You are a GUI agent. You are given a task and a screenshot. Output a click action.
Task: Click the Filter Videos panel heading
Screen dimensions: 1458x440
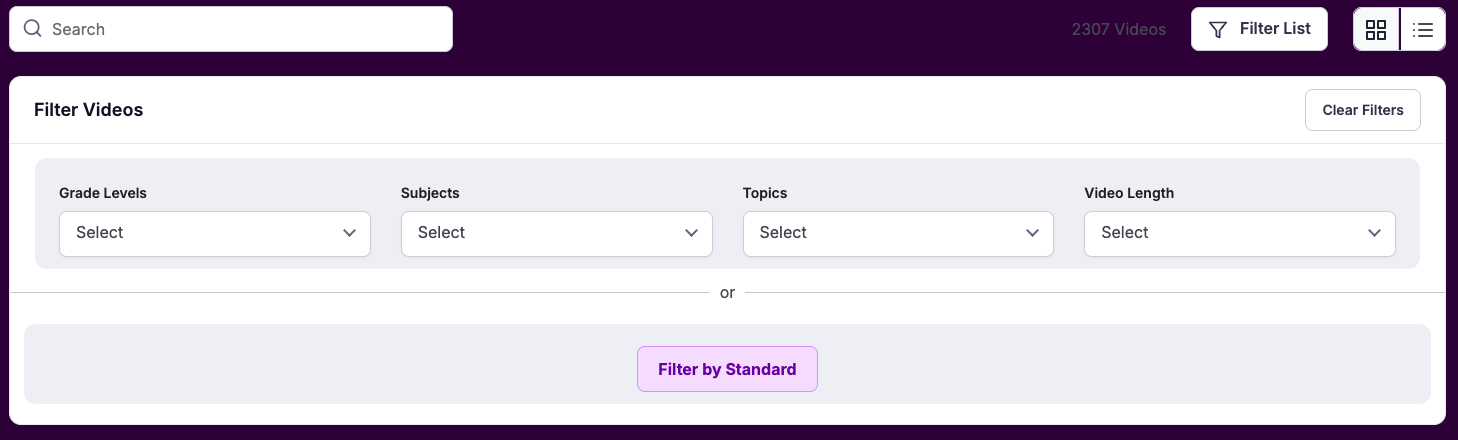[x=89, y=110]
